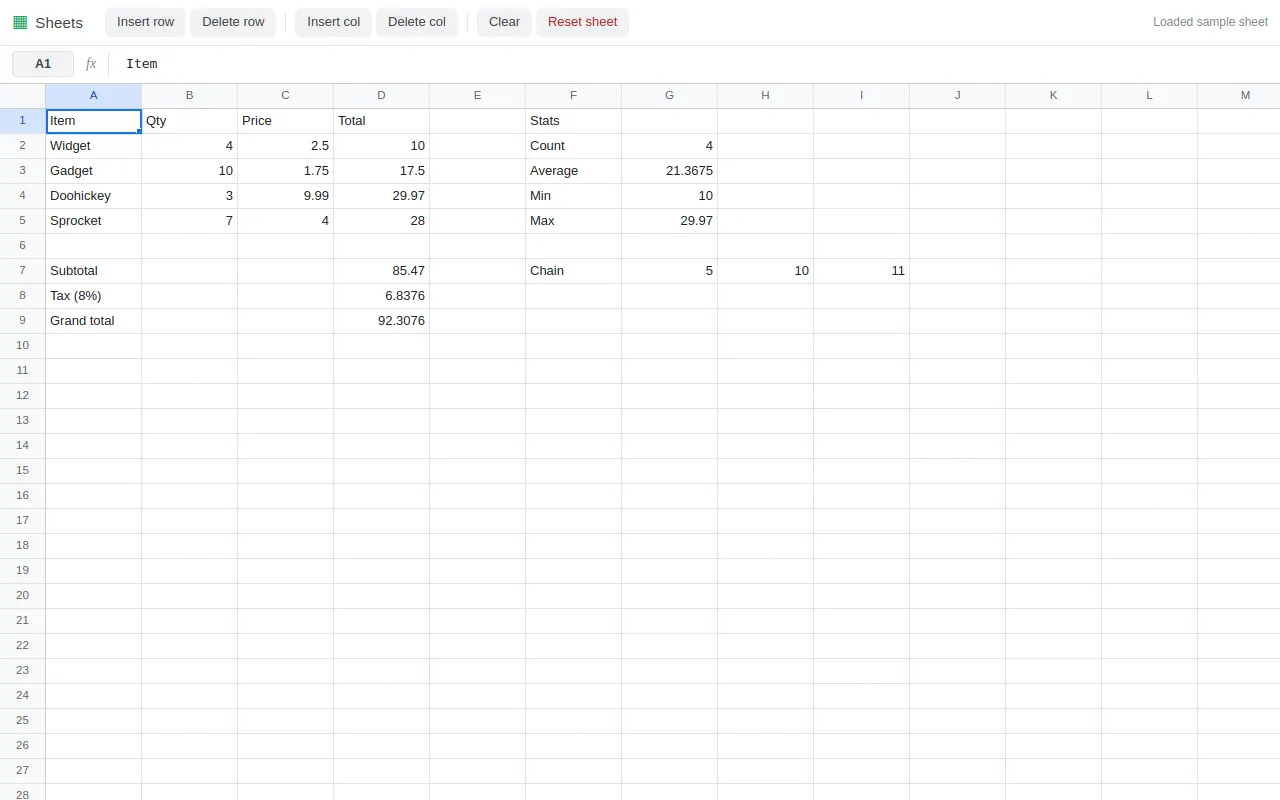Select the price cell showing 9.99
Screen dimensions: 1280x800
pyautogui.click(x=286, y=196)
